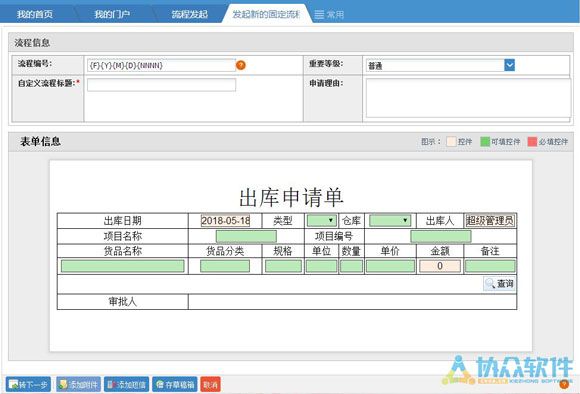Click the 金额 field showing 0
The height and width of the screenshot is (394, 580).
pyautogui.click(x=440, y=266)
